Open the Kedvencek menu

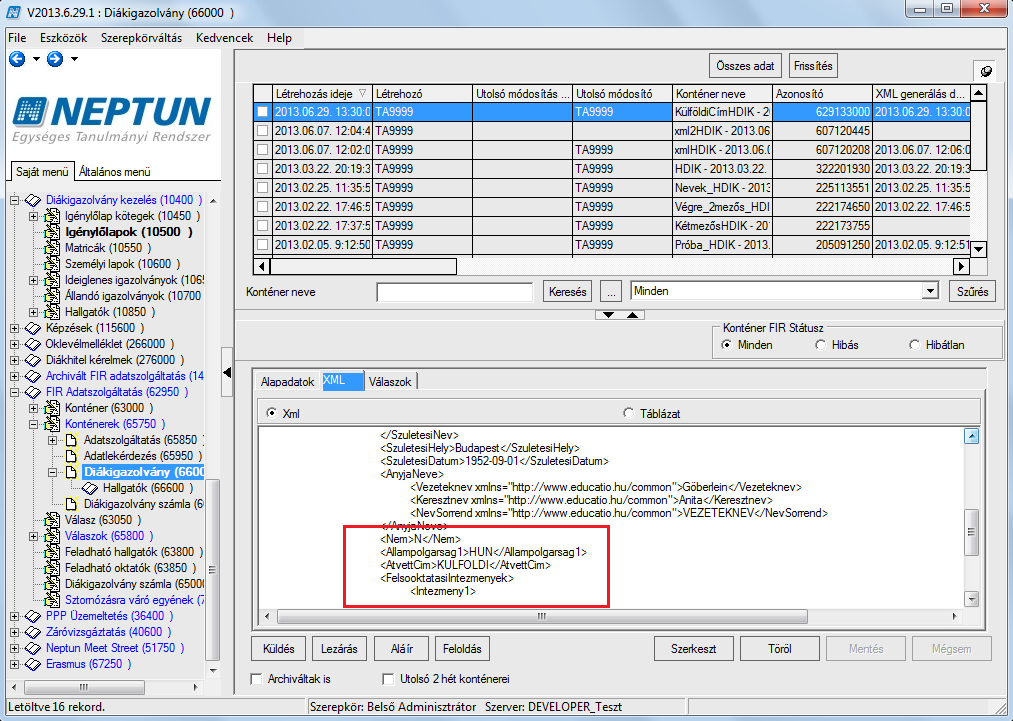pos(224,38)
